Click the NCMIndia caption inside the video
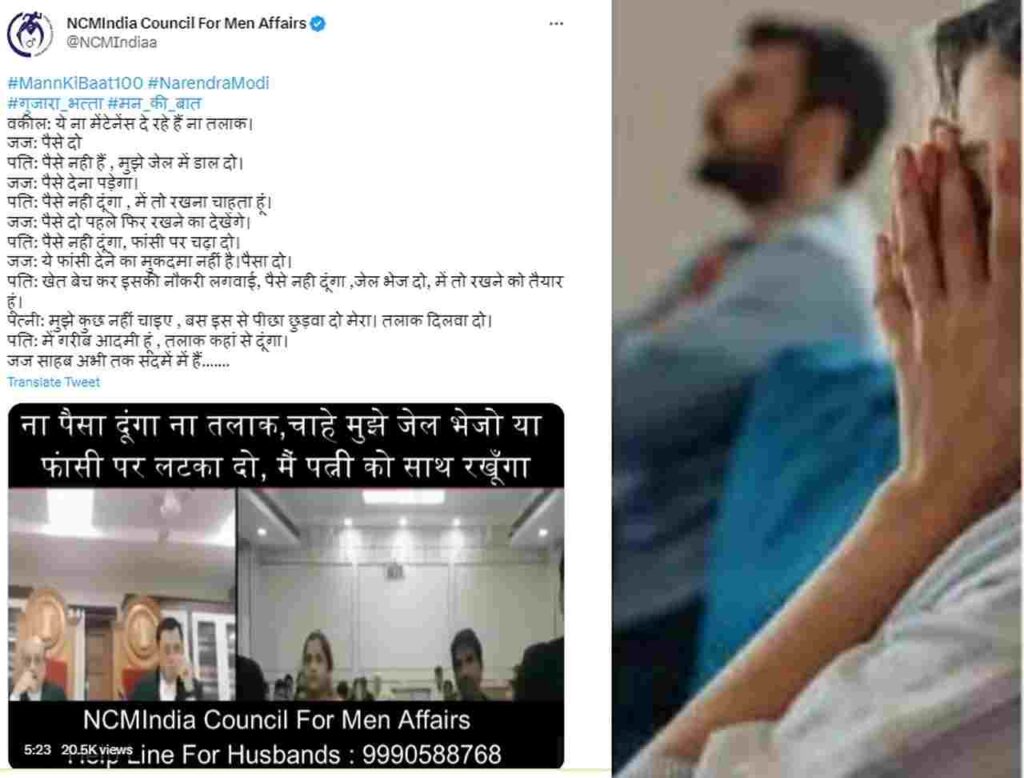The width and height of the screenshot is (1024, 778). (x=276, y=720)
